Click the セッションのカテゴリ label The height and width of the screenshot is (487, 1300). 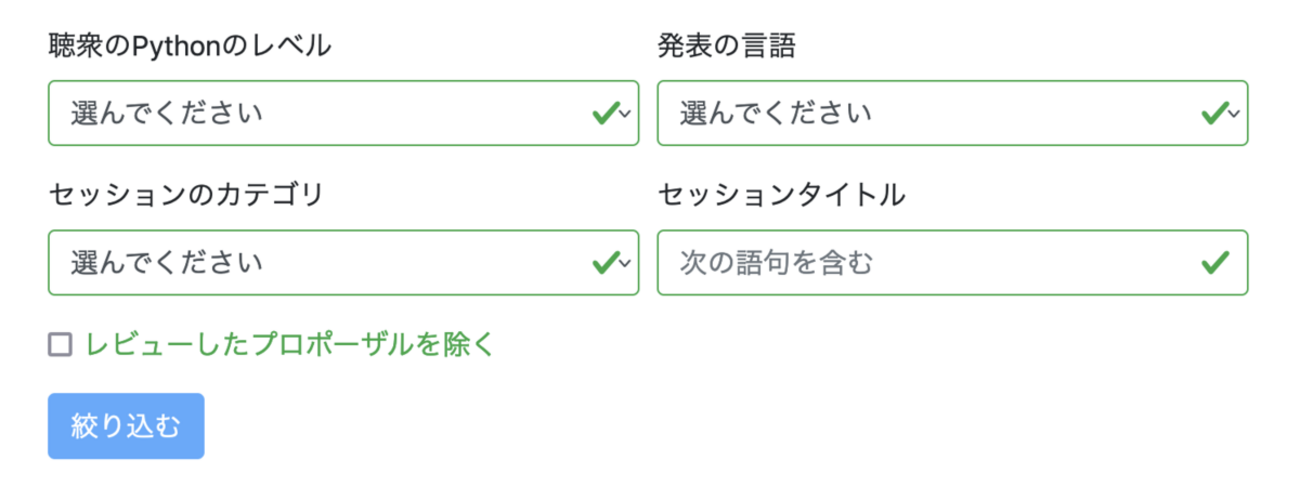click(186, 195)
